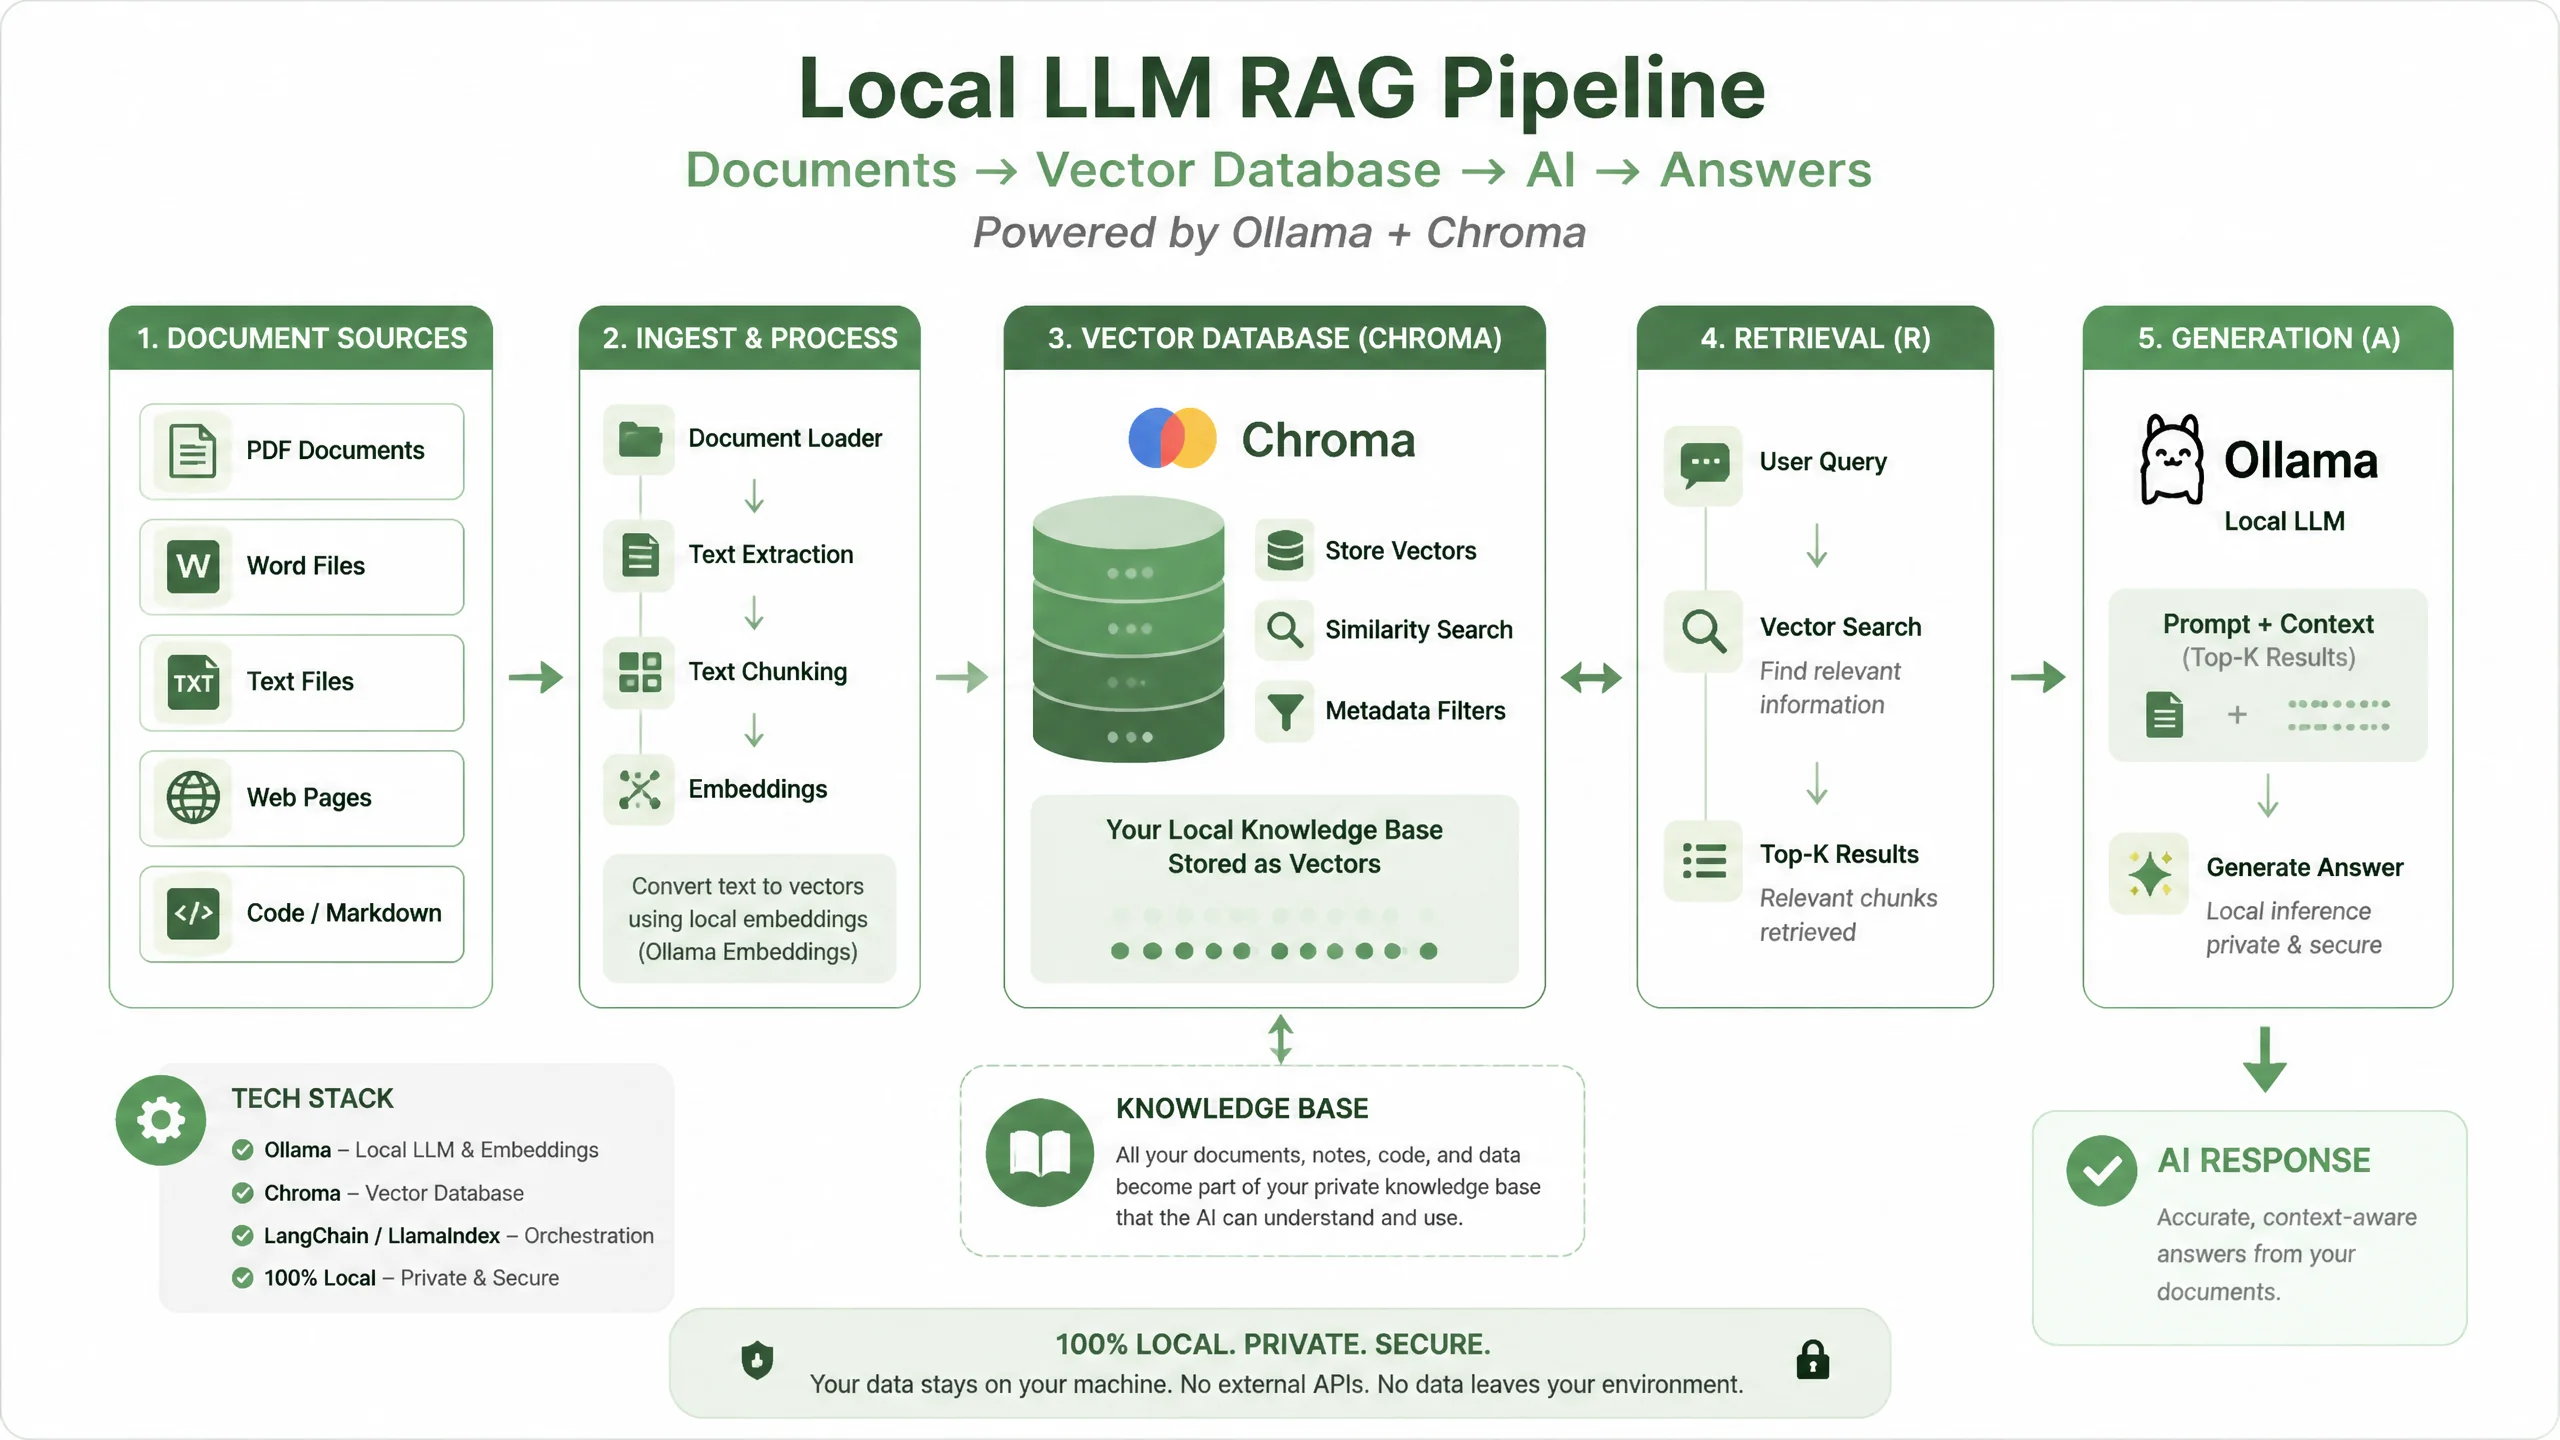Select the 5. GENERATION (A) header
Image resolution: width=2560 pixels, height=1440 pixels.
2268,338
